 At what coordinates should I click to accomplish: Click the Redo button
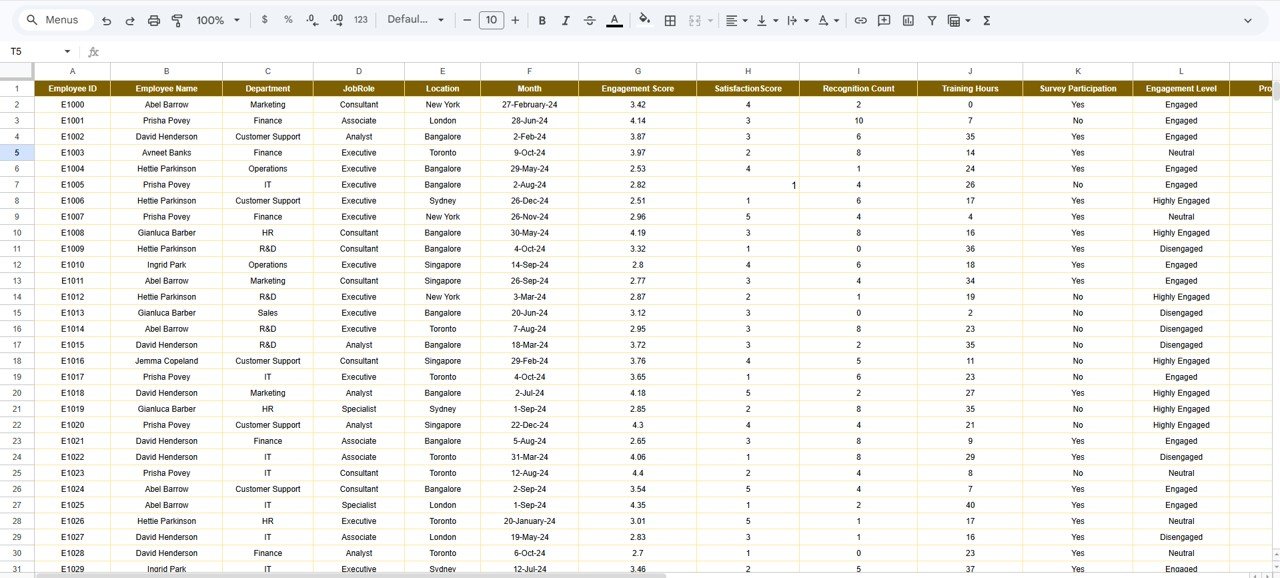(x=130, y=20)
